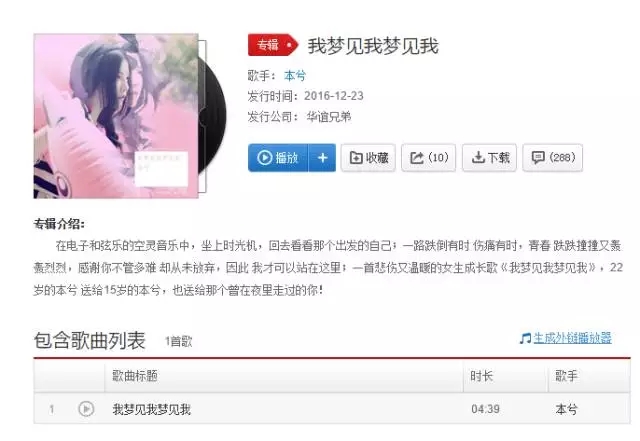Click the 歌手 column header in the song table
Viewport: 640px width, 441px height.
coord(567,376)
